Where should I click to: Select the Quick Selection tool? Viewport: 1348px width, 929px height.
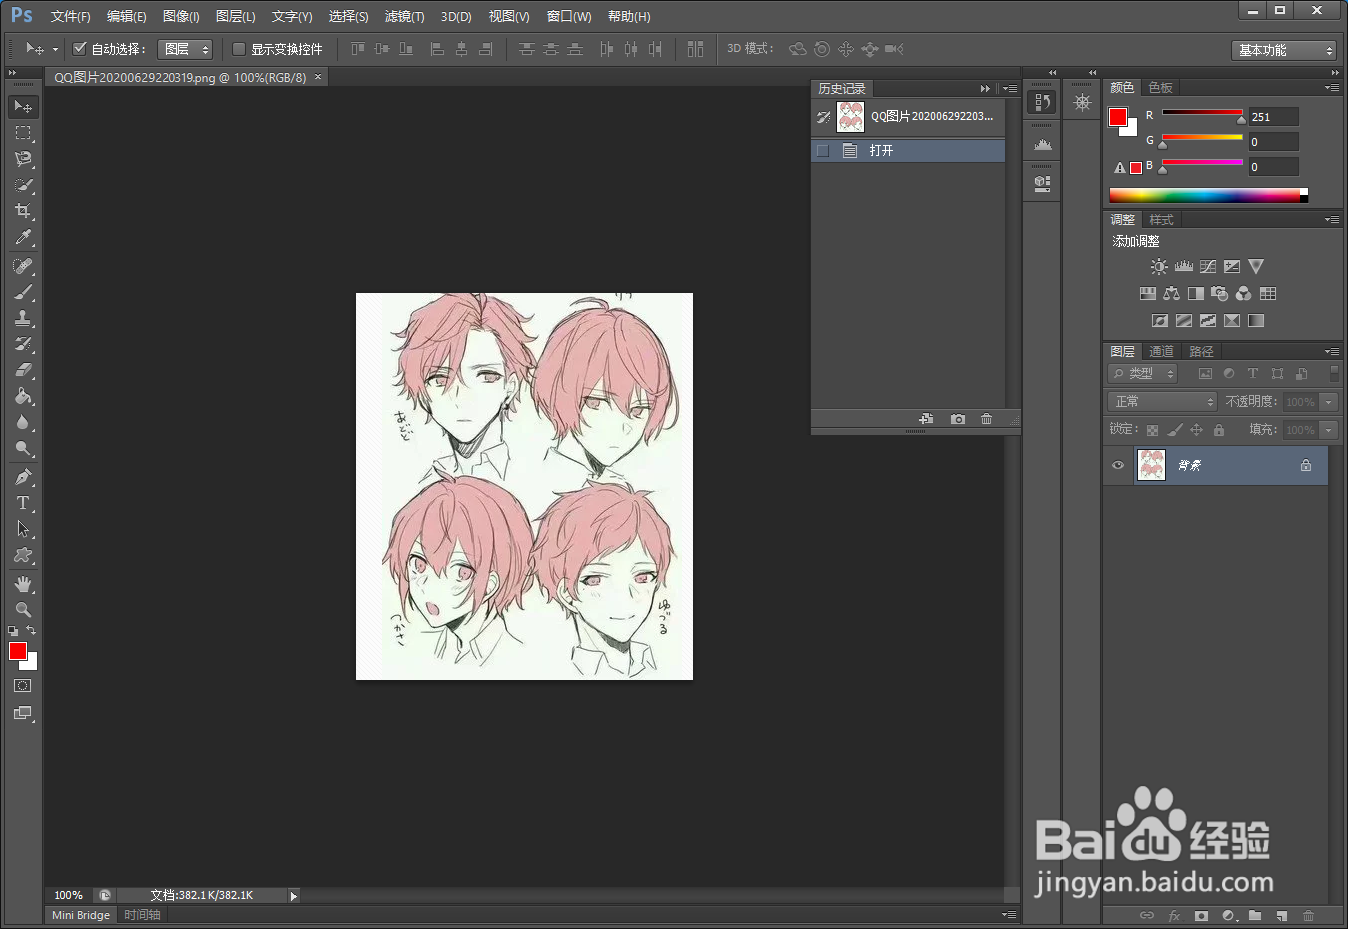tap(23, 185)
